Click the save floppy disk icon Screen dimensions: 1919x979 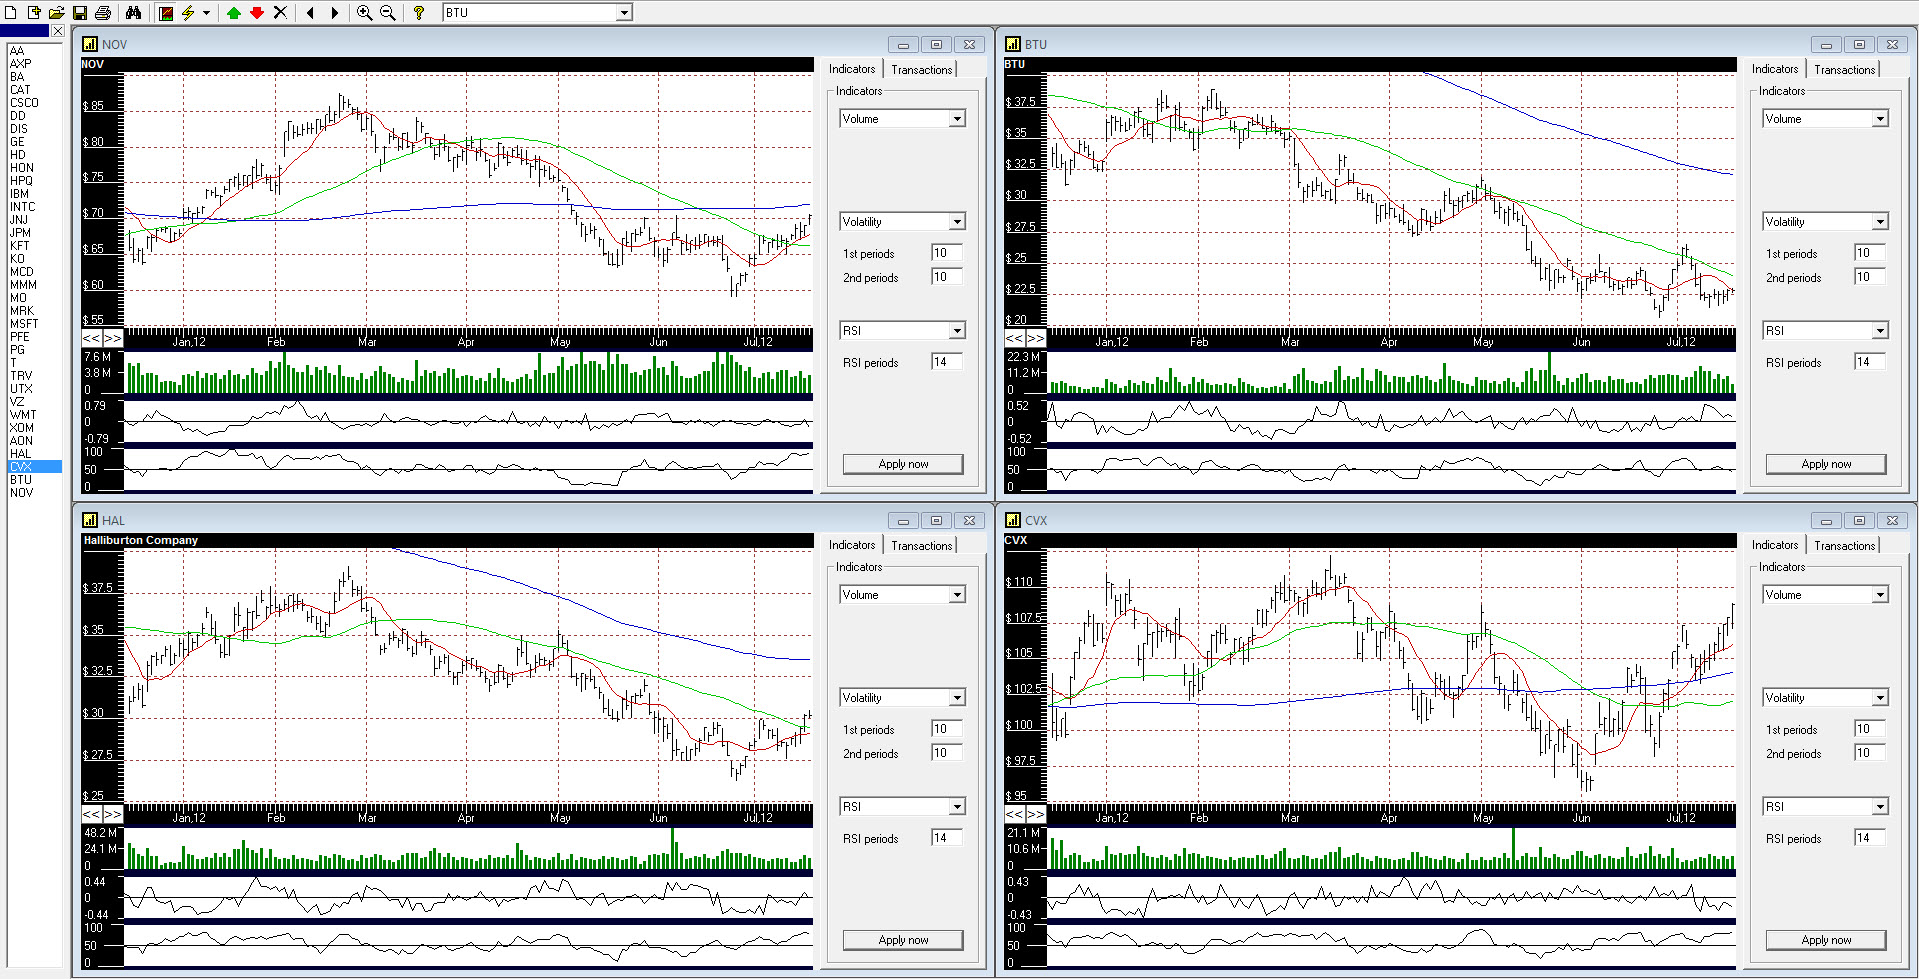coord(80,13)
